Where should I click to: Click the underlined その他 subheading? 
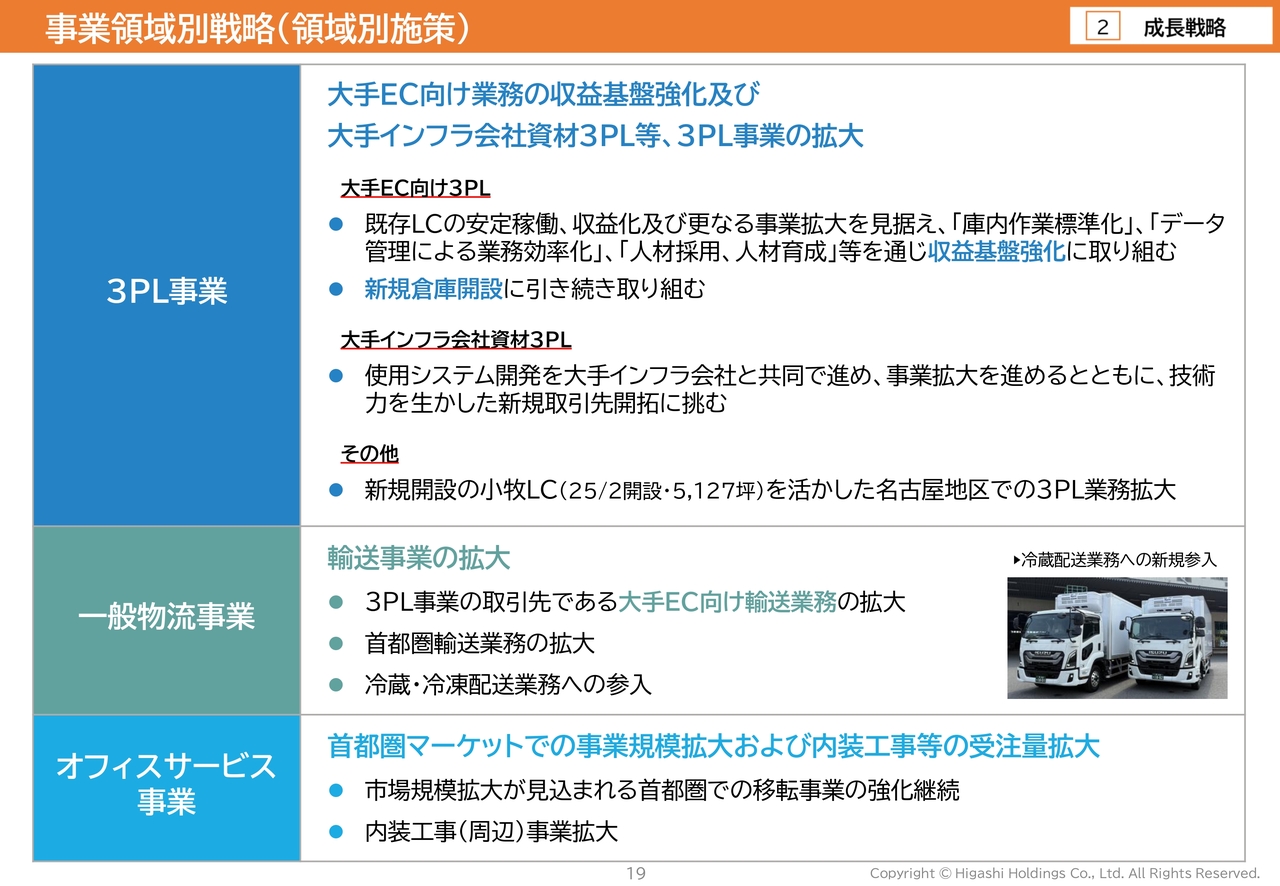point(369,454)
